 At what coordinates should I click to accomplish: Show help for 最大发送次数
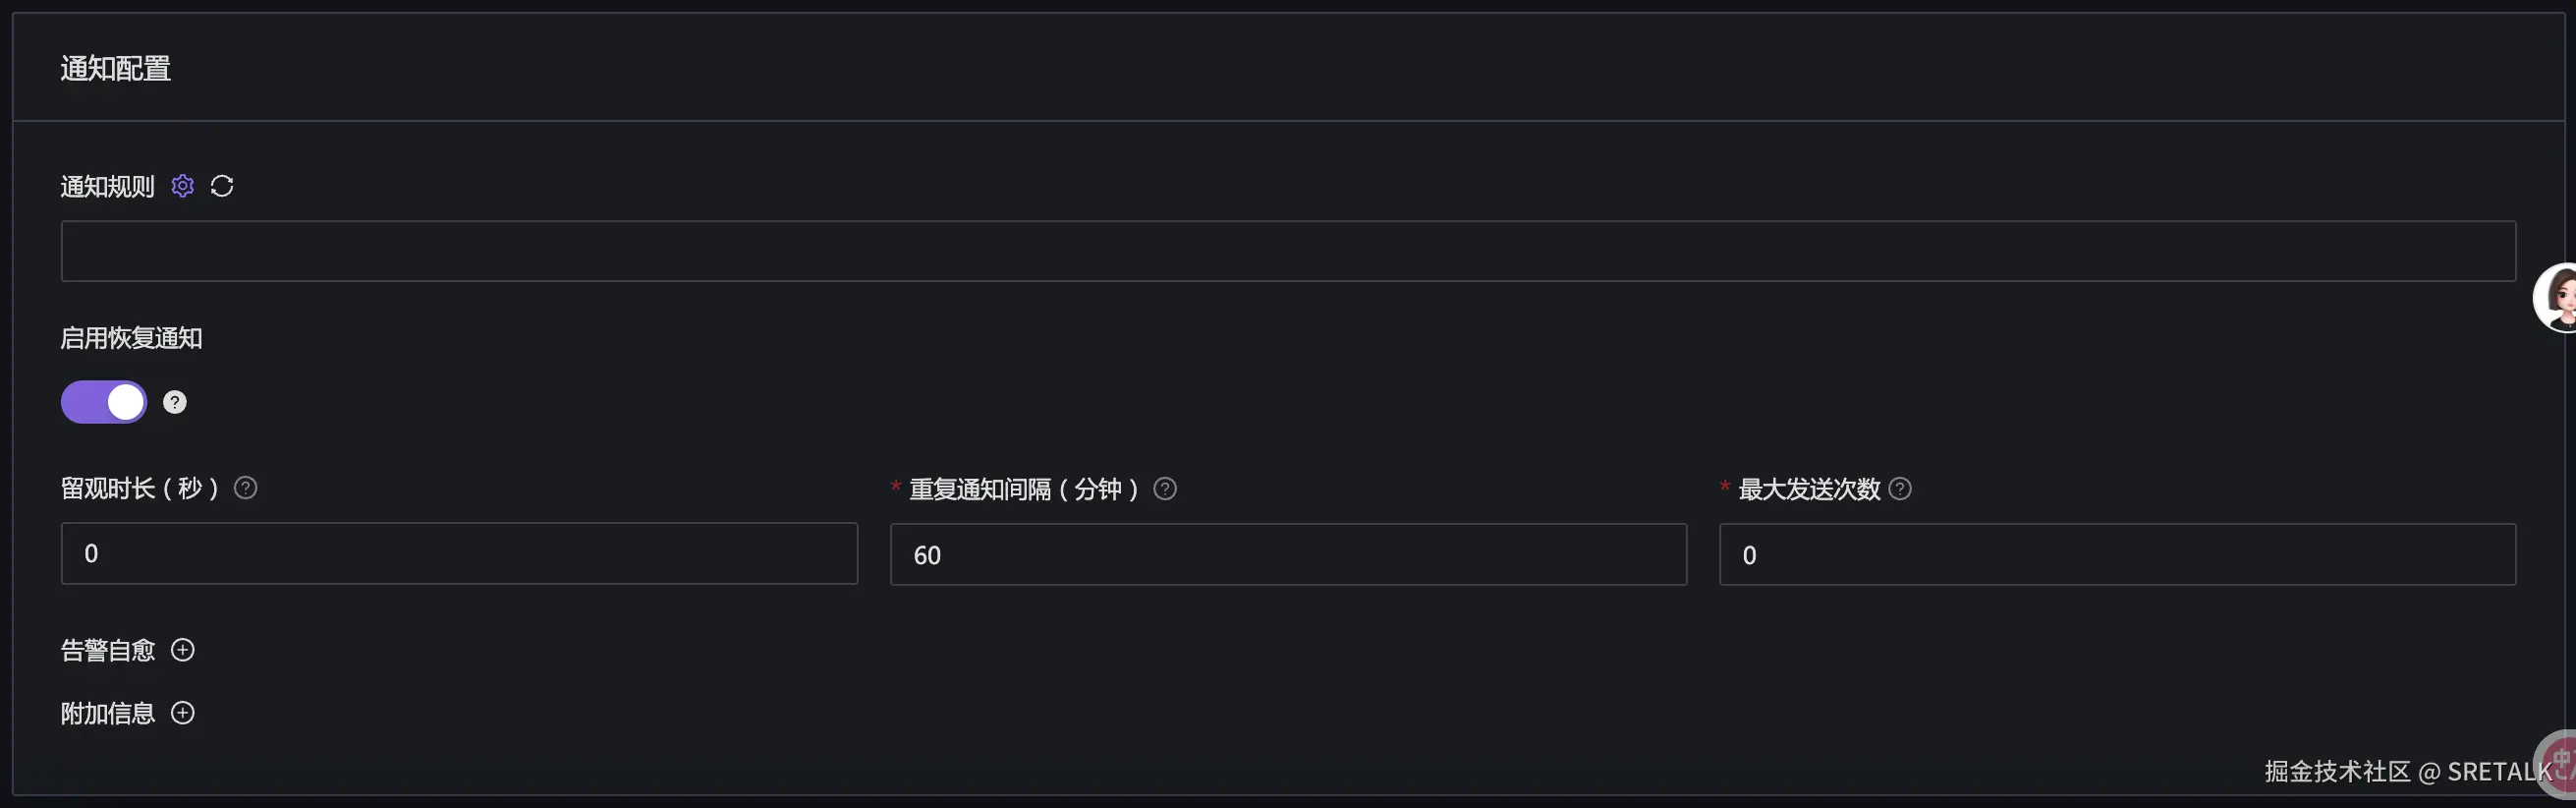pos(1900,489)
